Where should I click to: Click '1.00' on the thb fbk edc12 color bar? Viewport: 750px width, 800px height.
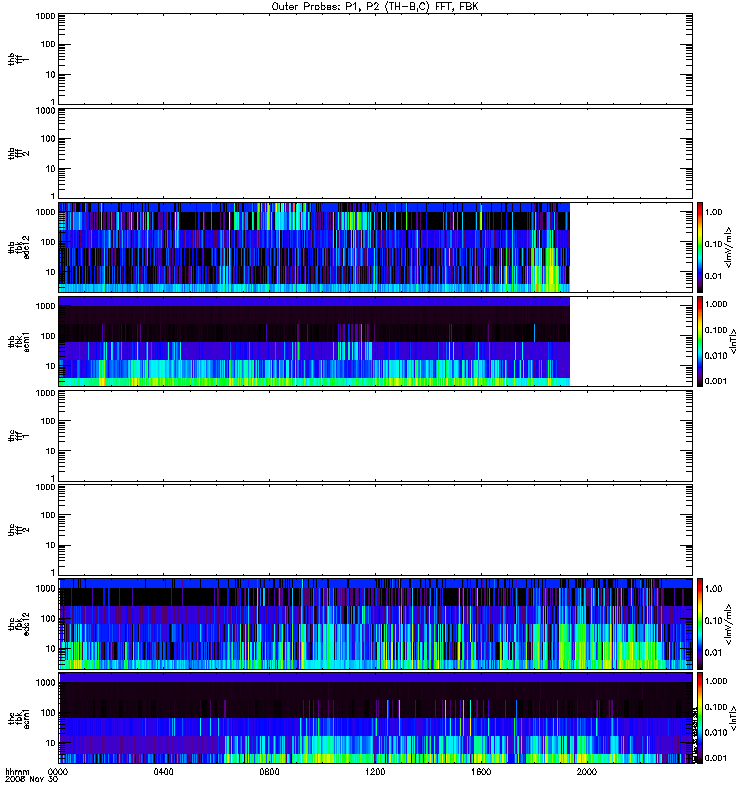(713, 212)
